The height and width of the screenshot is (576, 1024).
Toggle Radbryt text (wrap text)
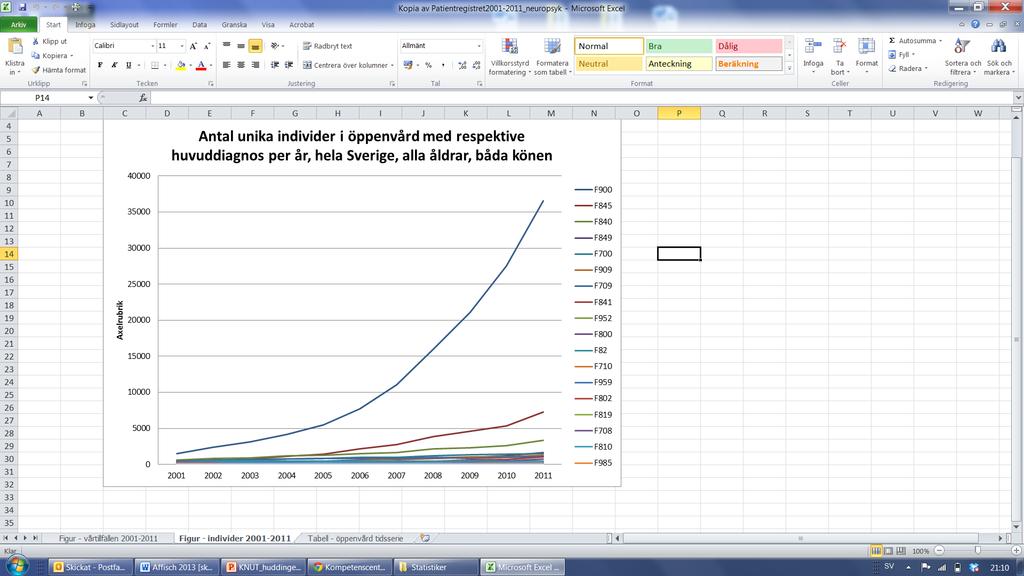pyautogui.click(x=327, y=46)
